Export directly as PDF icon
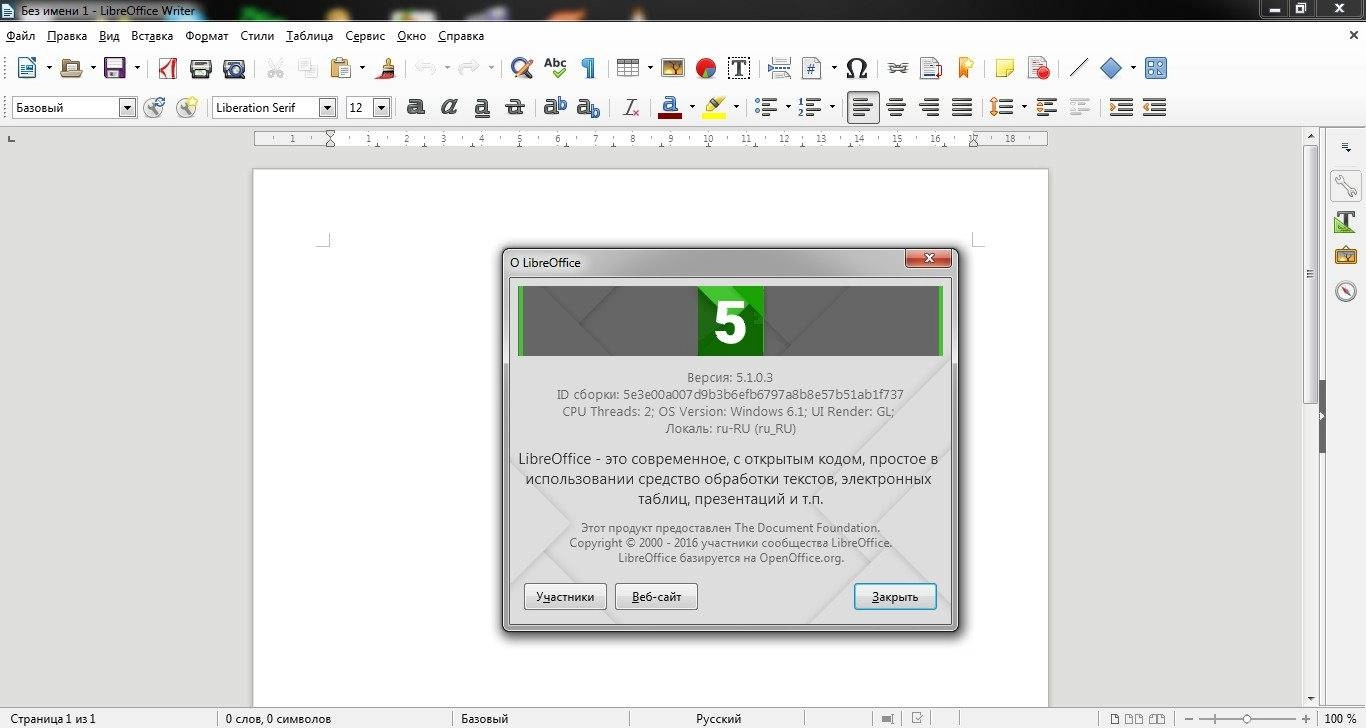 (168, 68)
